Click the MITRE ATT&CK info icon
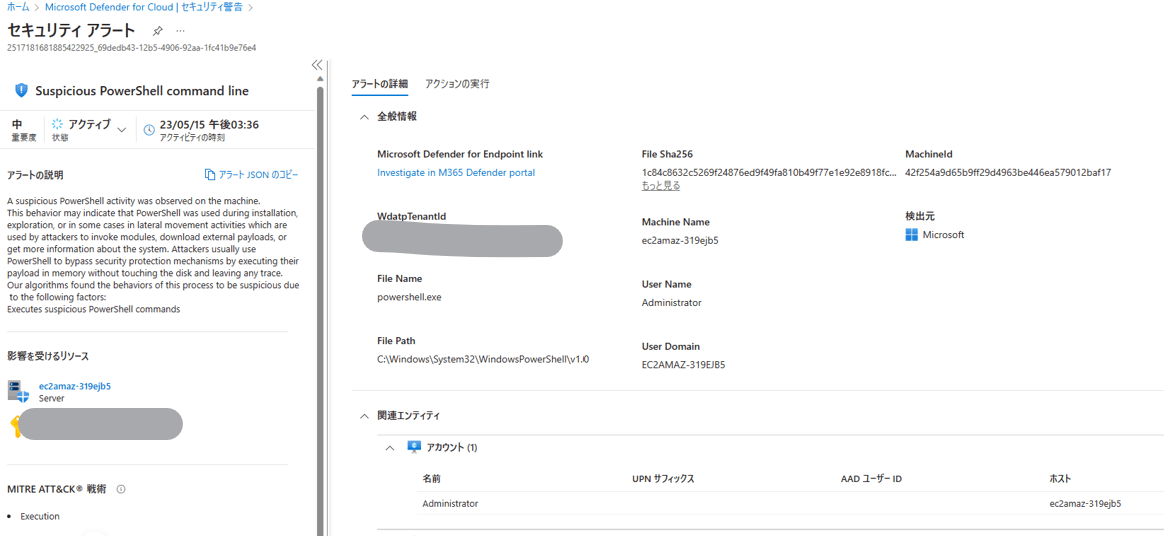This screenshot has width=1164, height=536. click(120, 489)
